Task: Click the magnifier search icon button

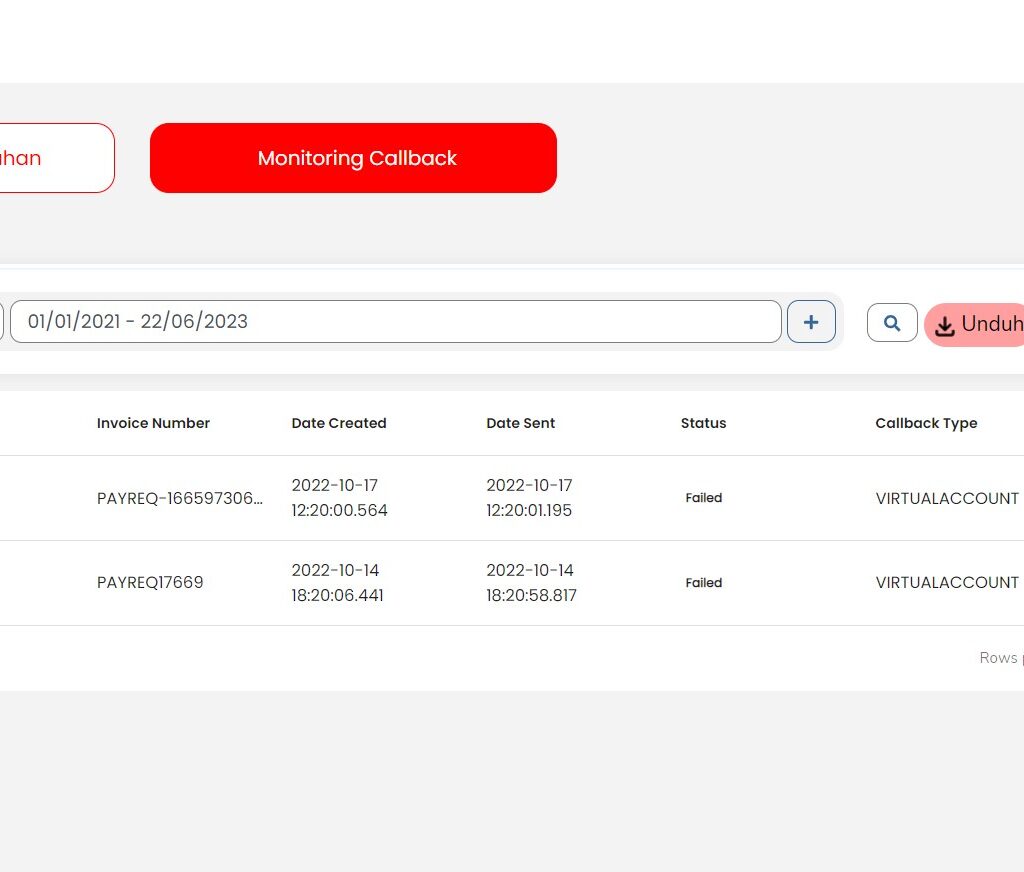Action: pos(892,323)
